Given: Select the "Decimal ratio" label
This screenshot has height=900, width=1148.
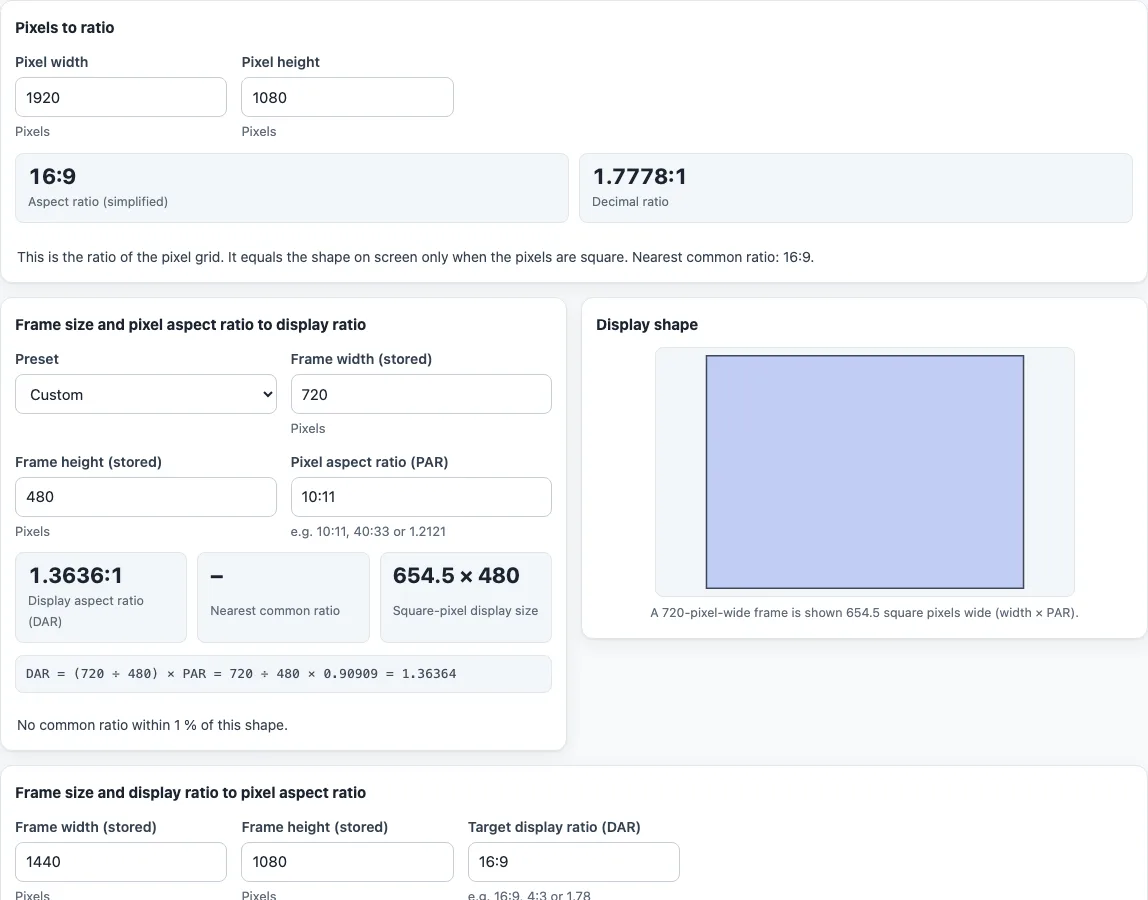Looking at the screenshot, I should click(630, 201).
